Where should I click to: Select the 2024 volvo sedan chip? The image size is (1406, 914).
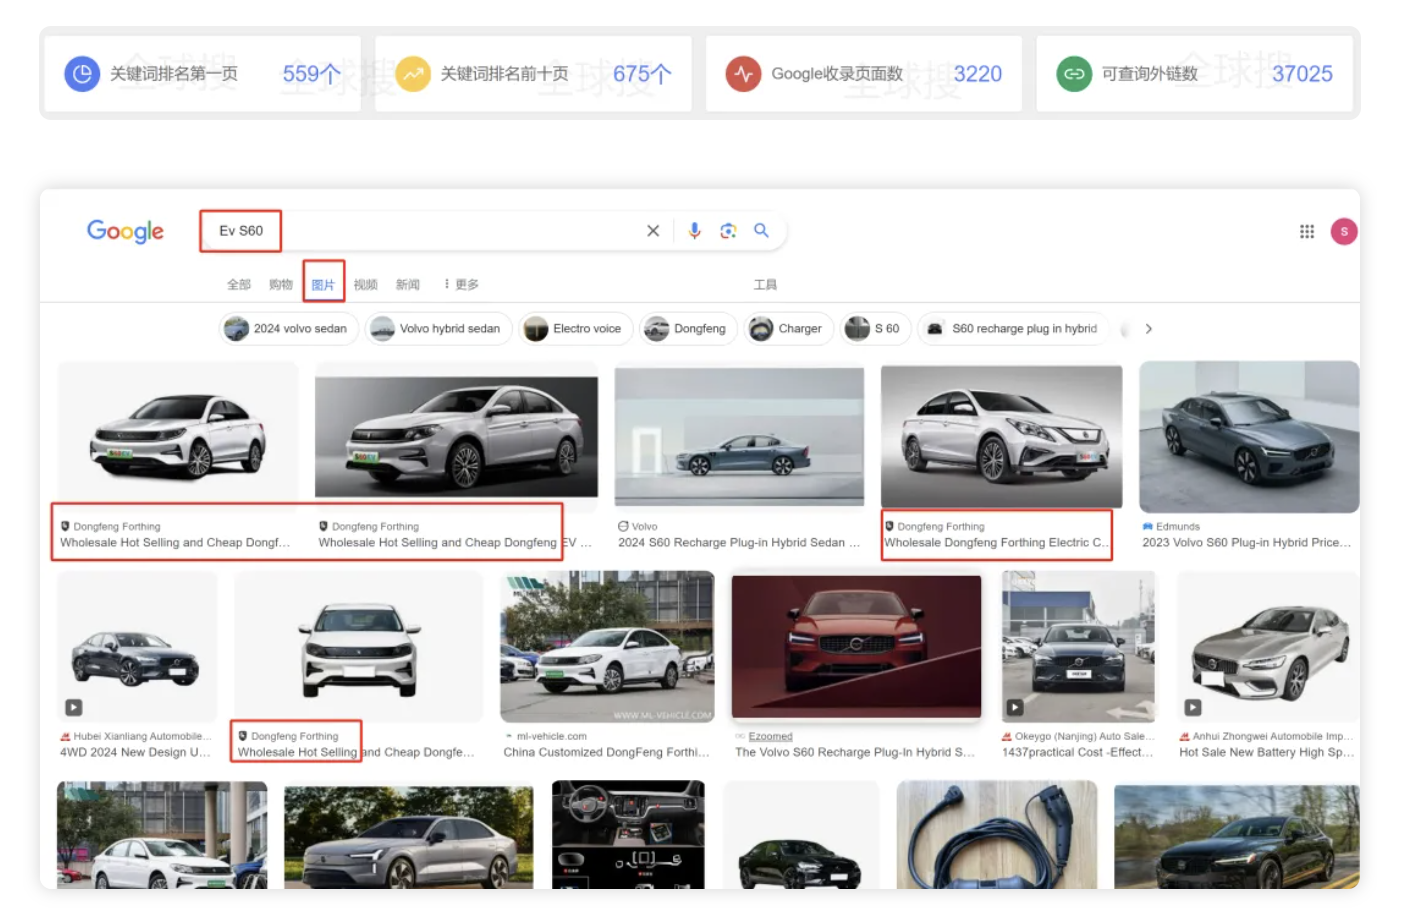[288, 328]
